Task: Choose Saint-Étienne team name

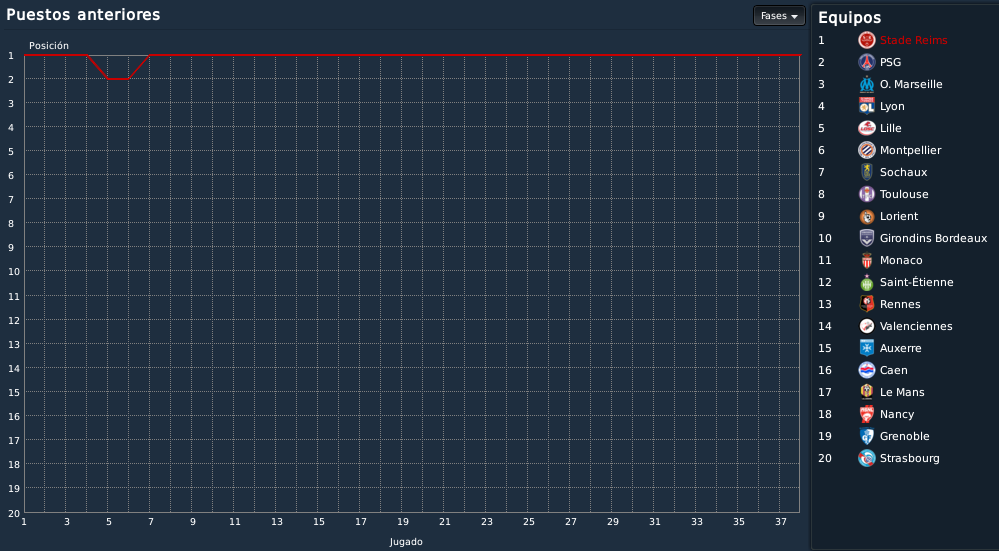Action: tap(917, 282)
